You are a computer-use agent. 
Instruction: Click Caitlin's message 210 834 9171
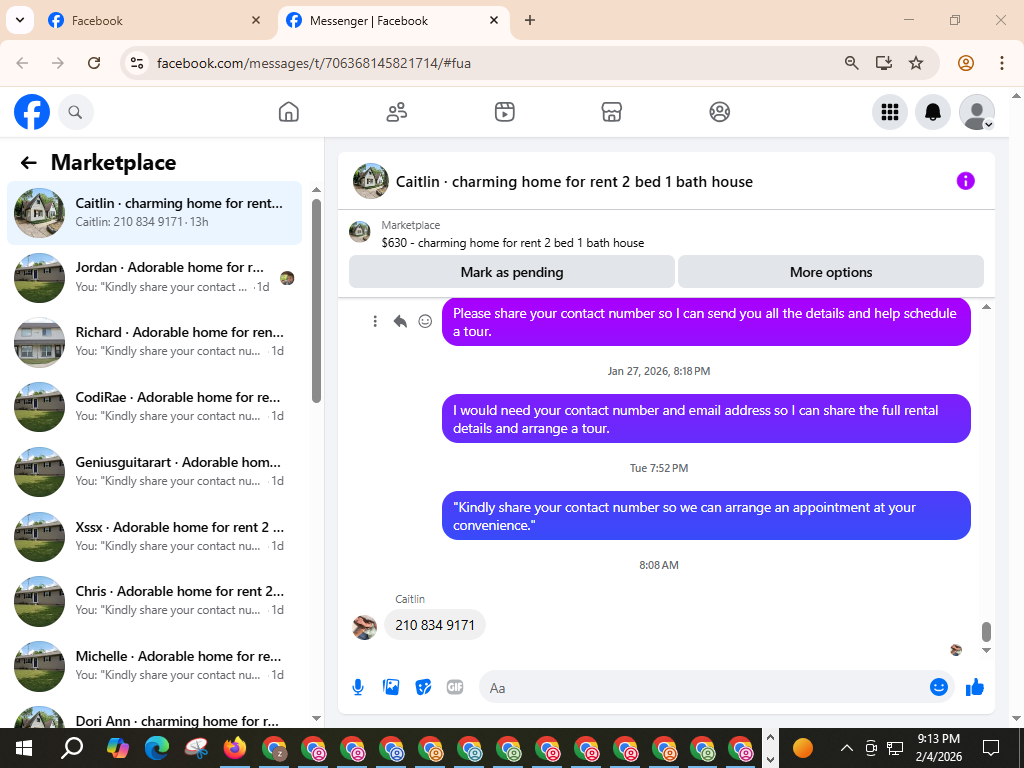click(x=434, y=625)
